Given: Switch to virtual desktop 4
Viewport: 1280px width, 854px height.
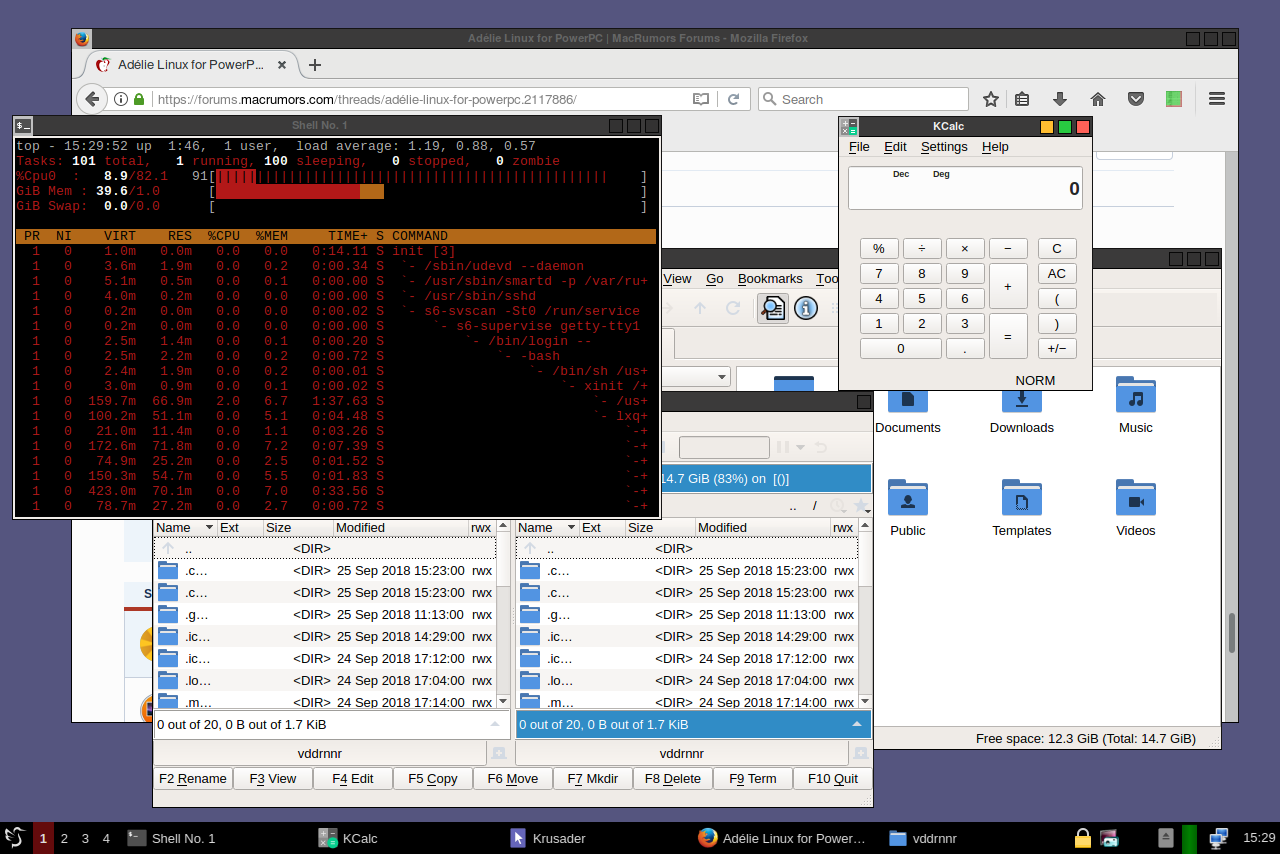Looking at the screenshot, I should point(106,838).
